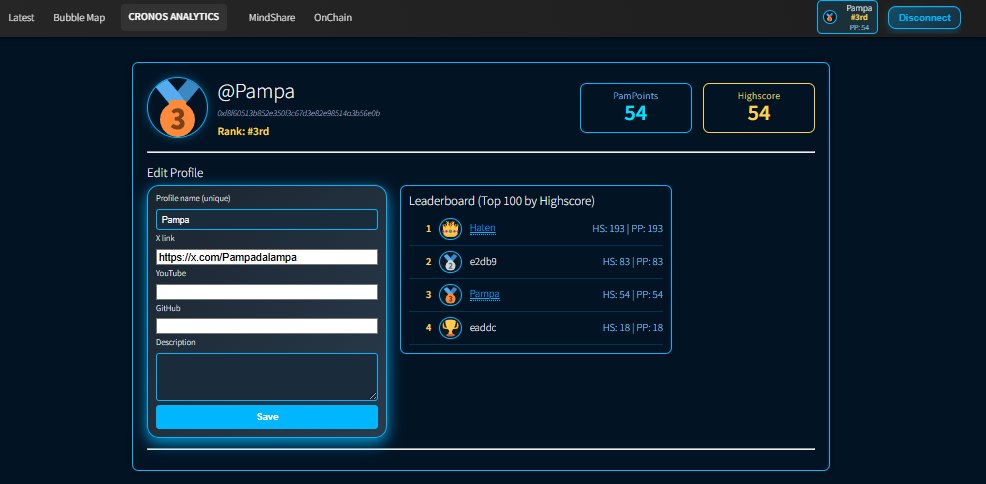Click the silver medal icon beside e2db9
This screenshot has height=484, width=986.
pyautogui.click(x=450, y=261)
